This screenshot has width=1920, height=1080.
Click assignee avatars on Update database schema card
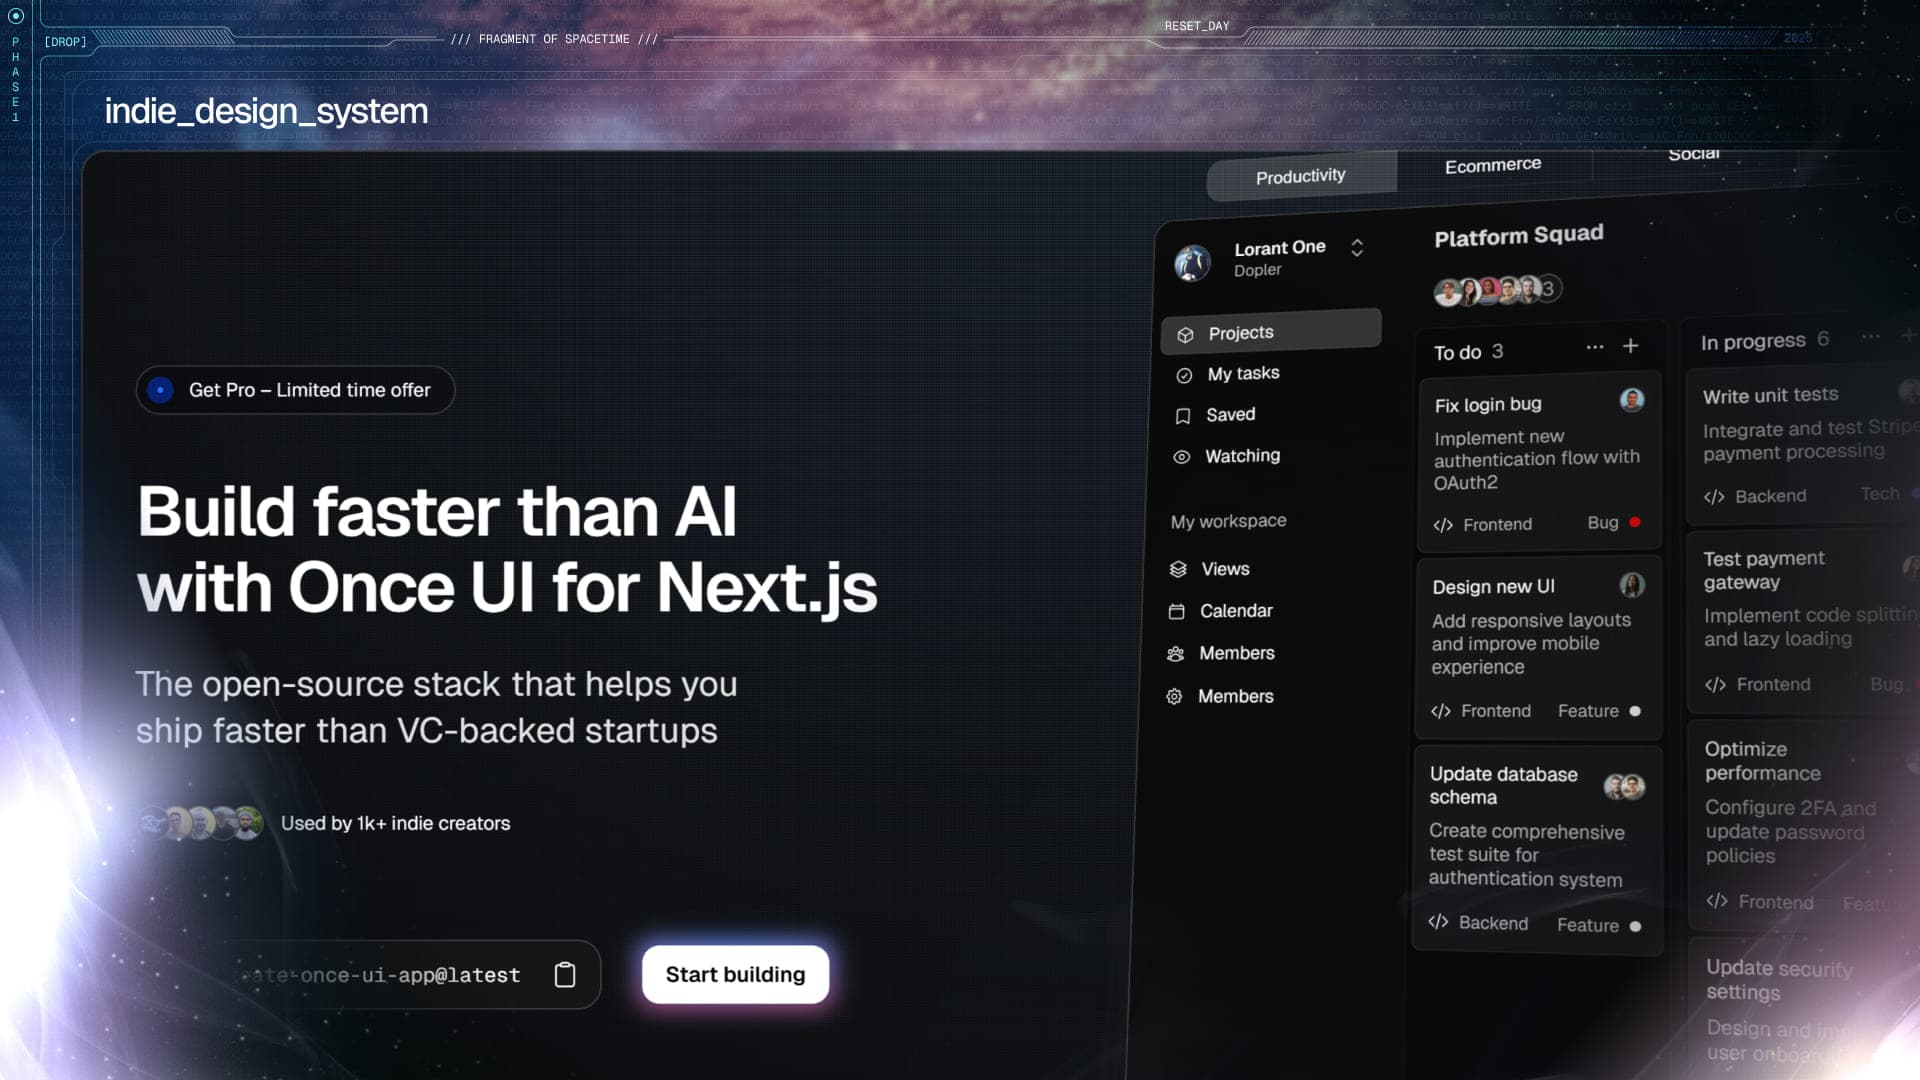click(1624, 787)
